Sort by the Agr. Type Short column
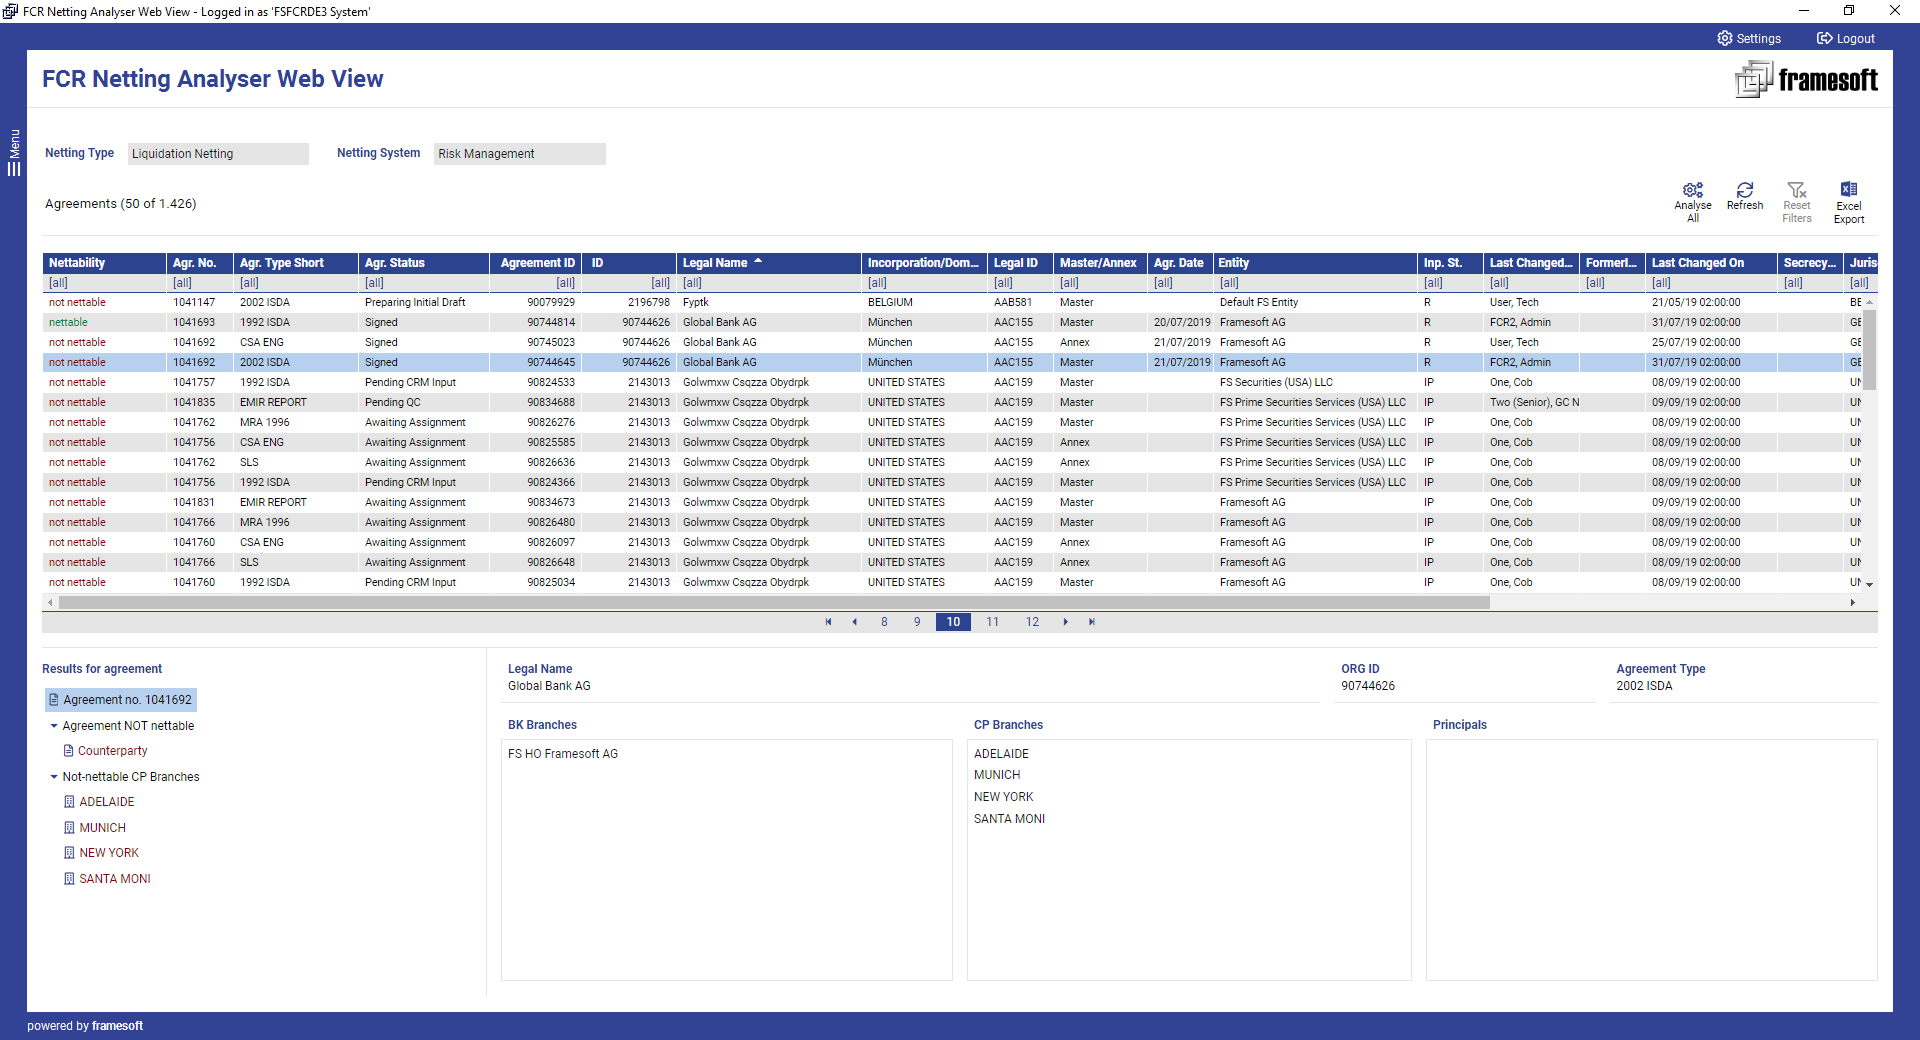This screenshot has width=1920, height=1040. tap(296, 263)
